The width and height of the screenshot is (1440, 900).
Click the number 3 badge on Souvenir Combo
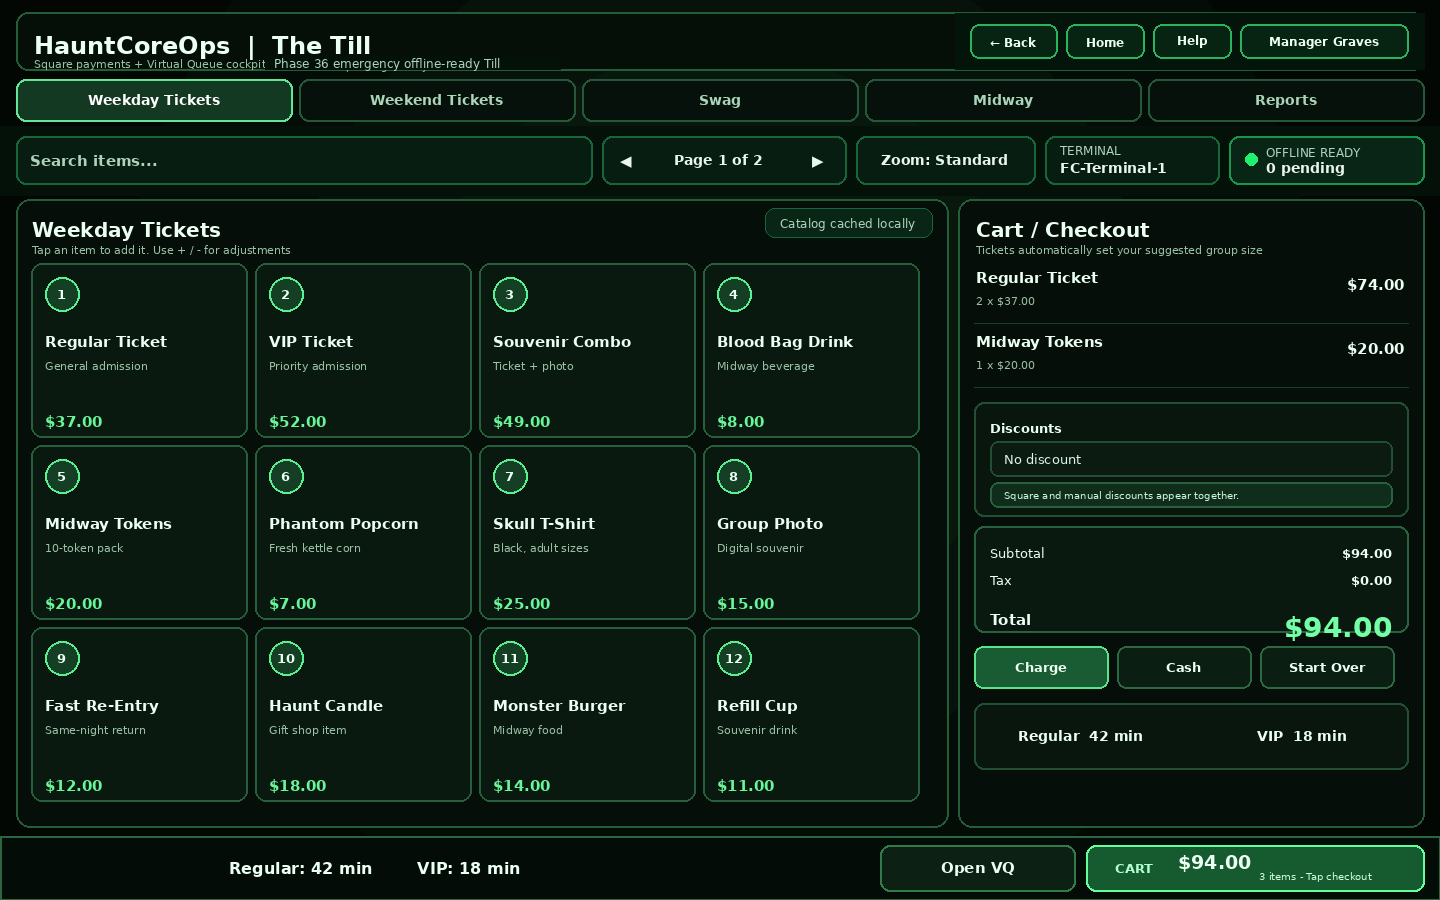510,295
